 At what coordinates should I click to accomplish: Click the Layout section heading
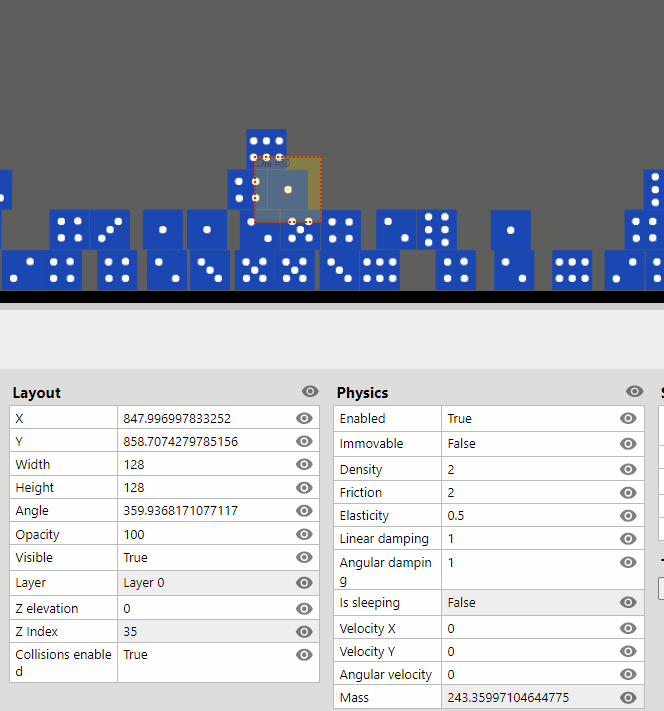(37, 393)
